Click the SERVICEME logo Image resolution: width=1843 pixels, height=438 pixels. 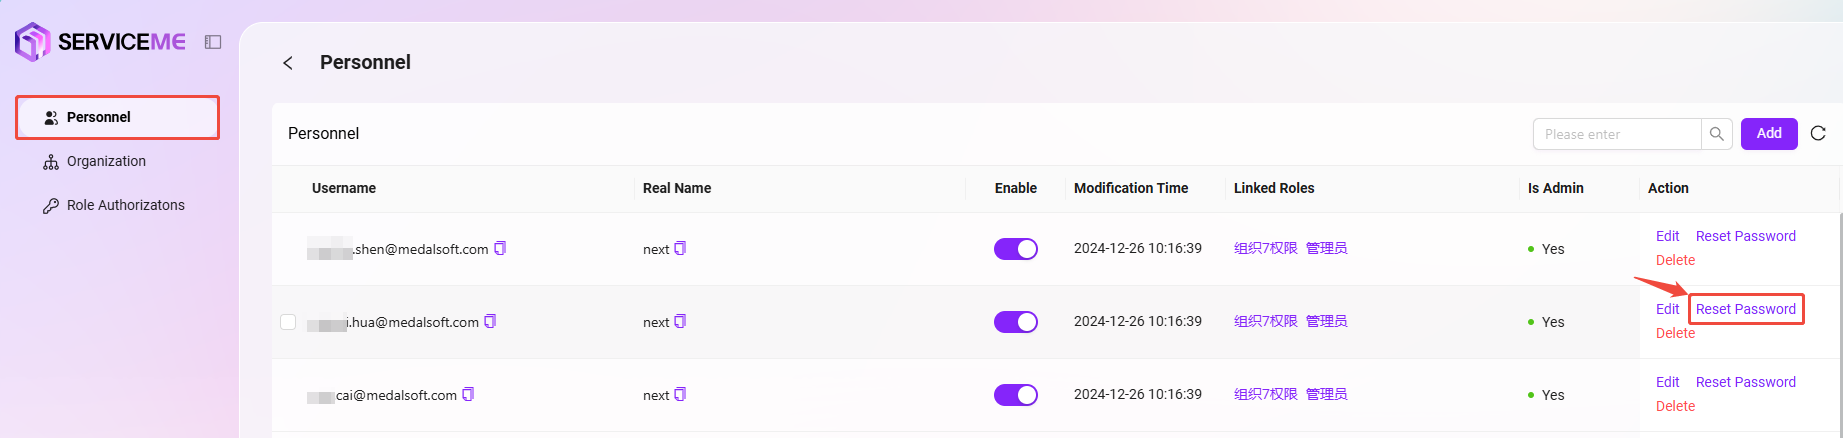click(100, 42)
